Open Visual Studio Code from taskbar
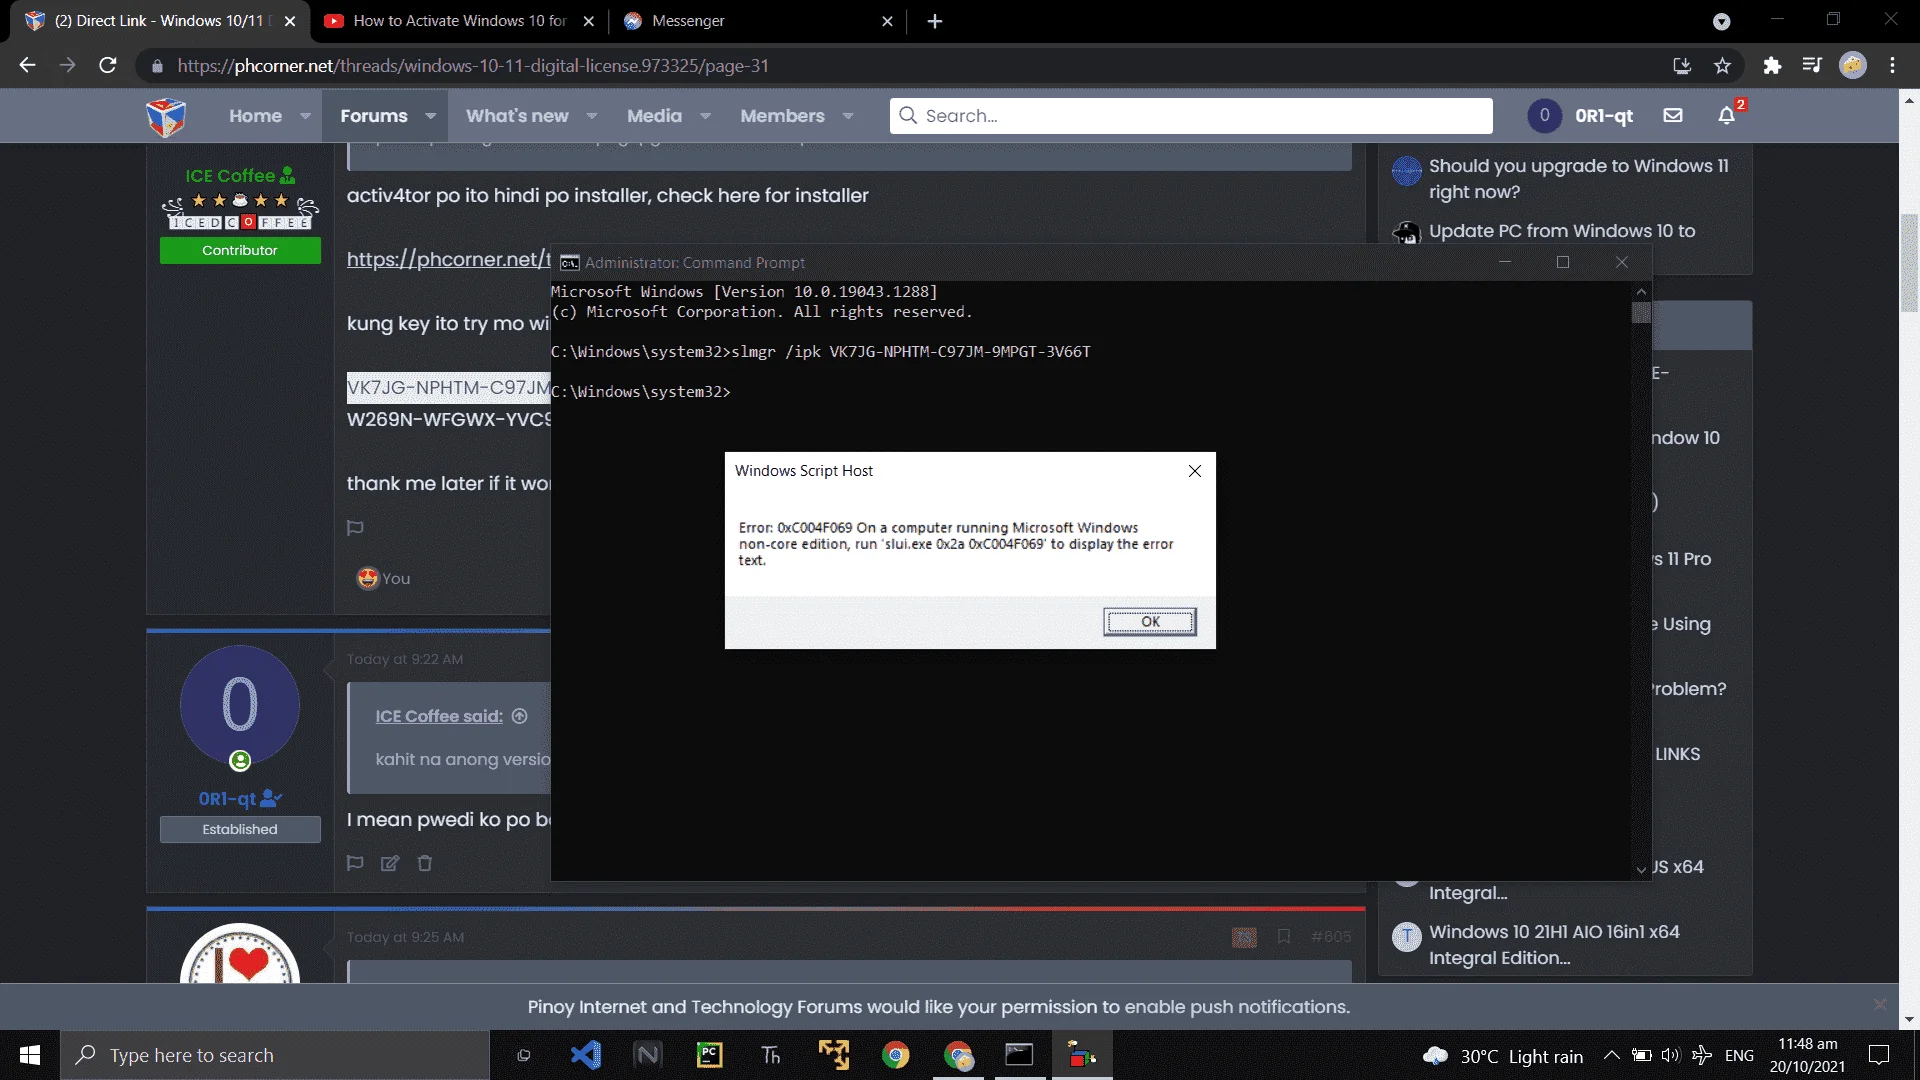The image size is (1920, 1080). coord(586,1055)
